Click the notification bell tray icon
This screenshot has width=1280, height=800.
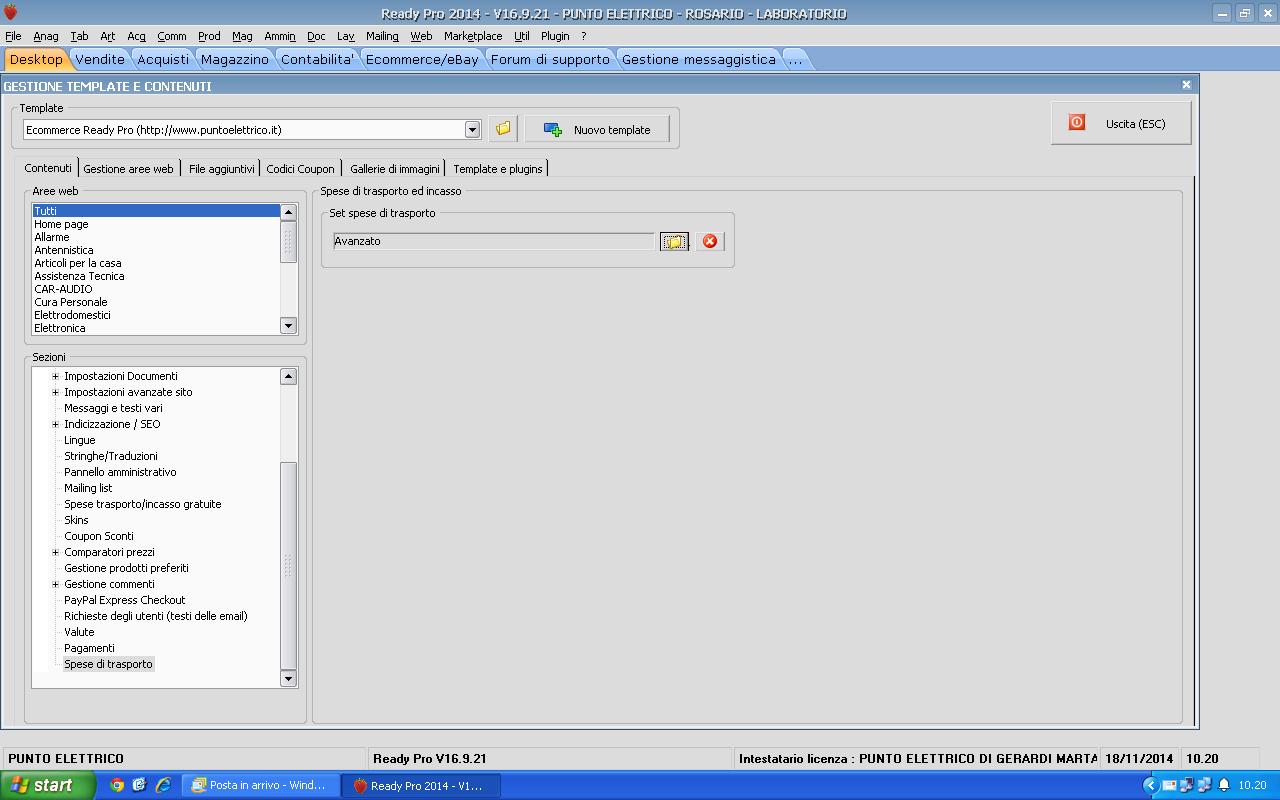point(1222,785)
